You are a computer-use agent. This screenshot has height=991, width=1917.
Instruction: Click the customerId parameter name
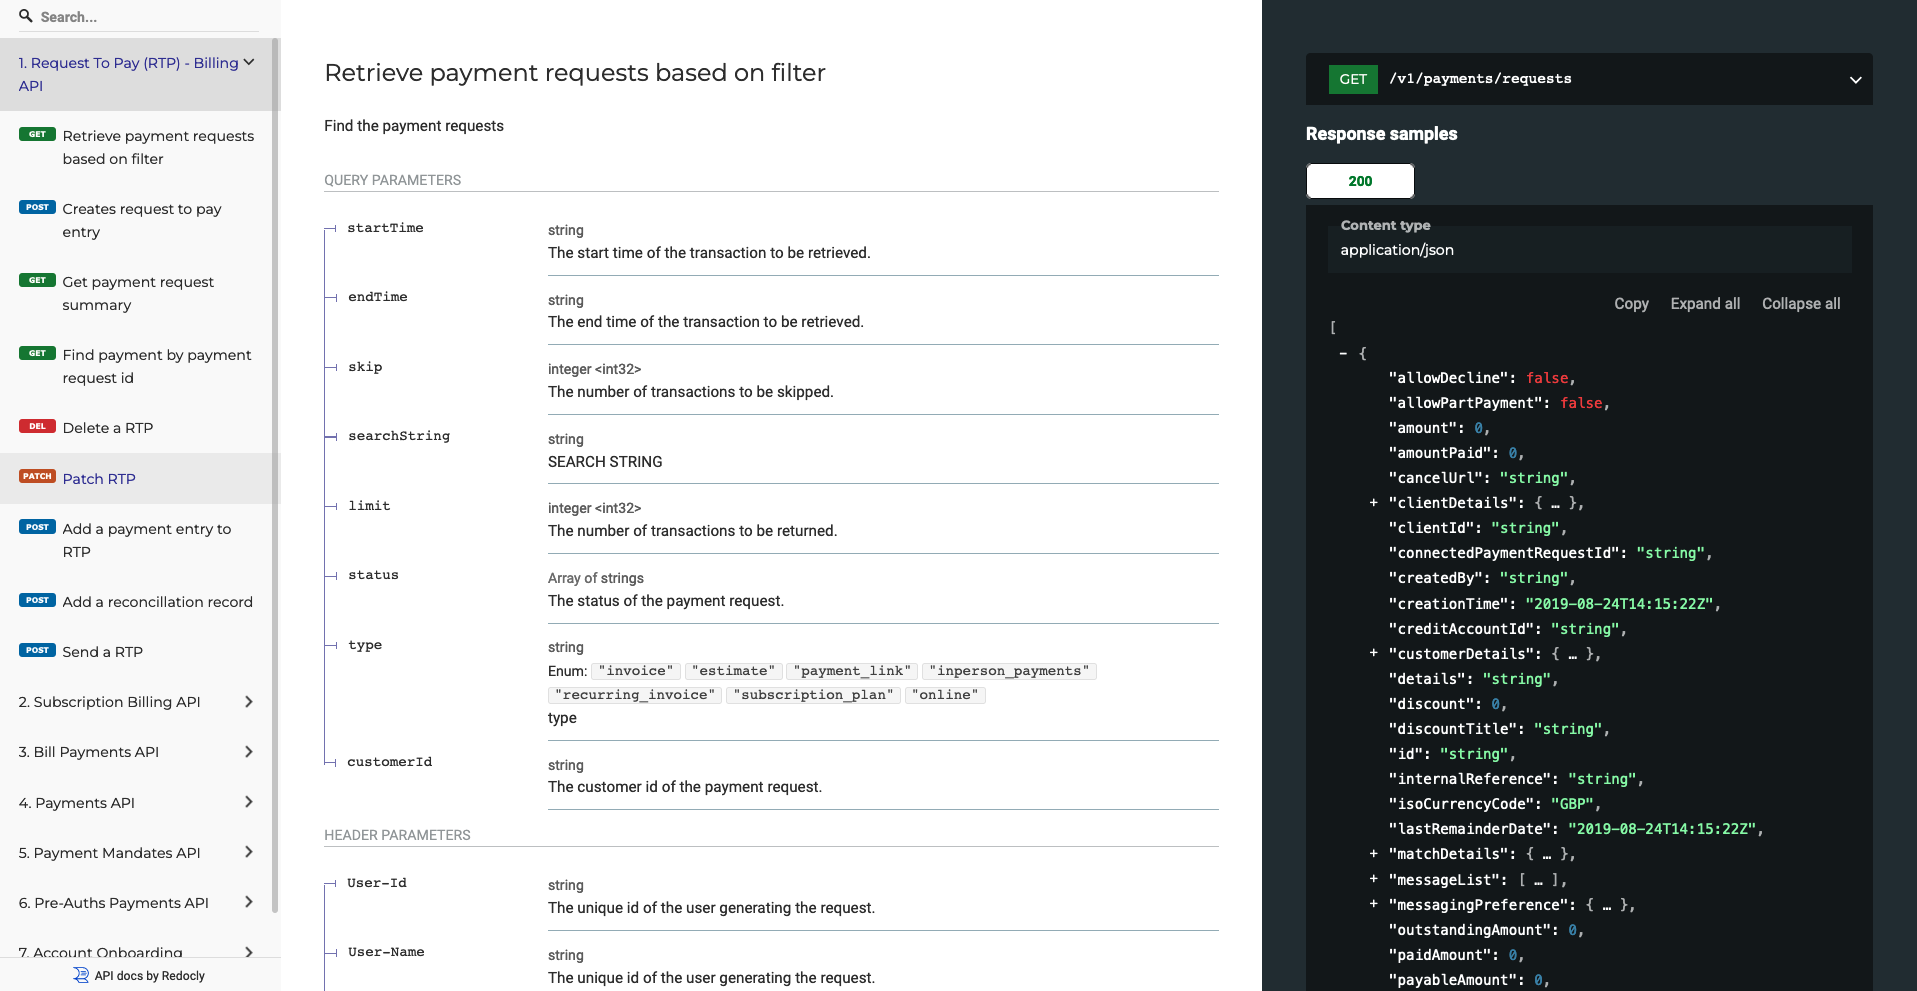coord(390,762)
